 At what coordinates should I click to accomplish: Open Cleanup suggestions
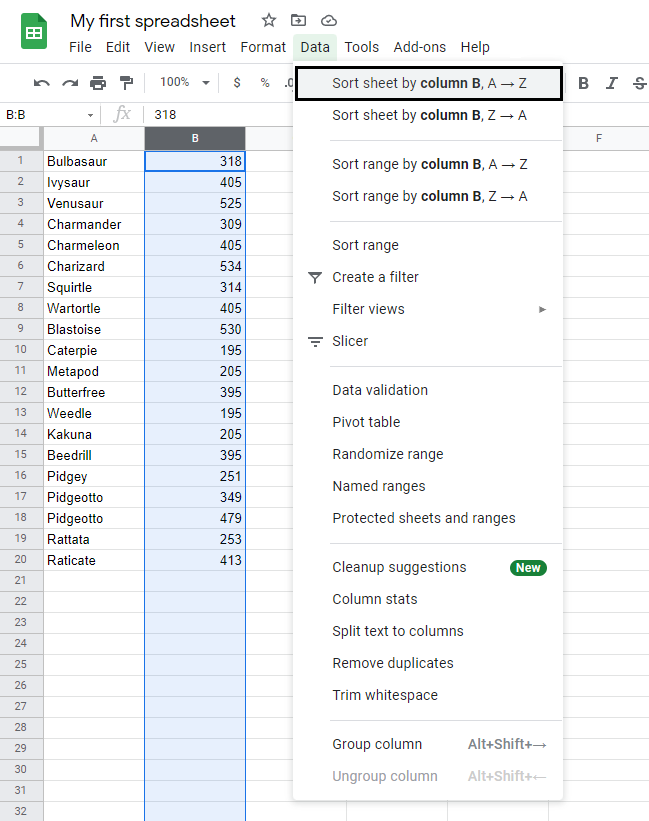click(399, 567)
